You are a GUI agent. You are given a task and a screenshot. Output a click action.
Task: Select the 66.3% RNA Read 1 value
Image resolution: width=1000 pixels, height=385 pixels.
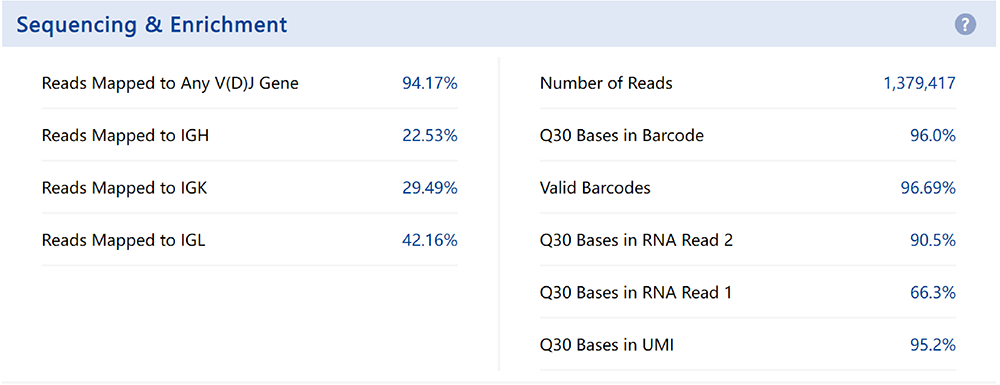(x=932, y=293)
